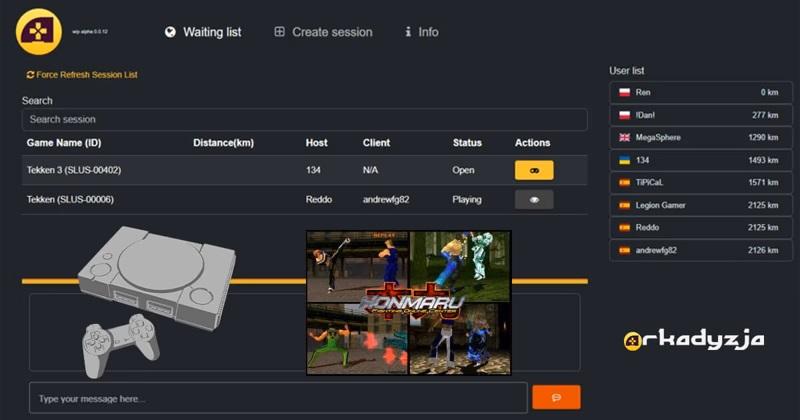800x420 pixels.
Task: Select user Ren in User list
Action: pos(701,92)
